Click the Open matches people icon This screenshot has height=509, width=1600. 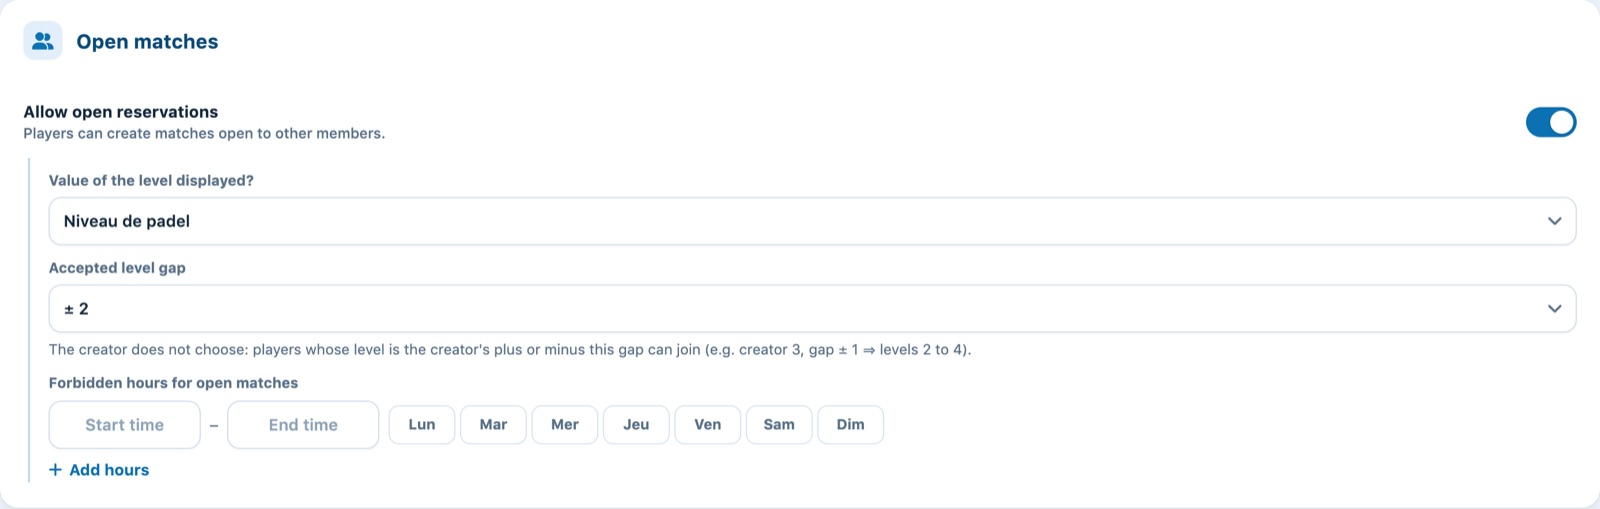pos(43,41)
